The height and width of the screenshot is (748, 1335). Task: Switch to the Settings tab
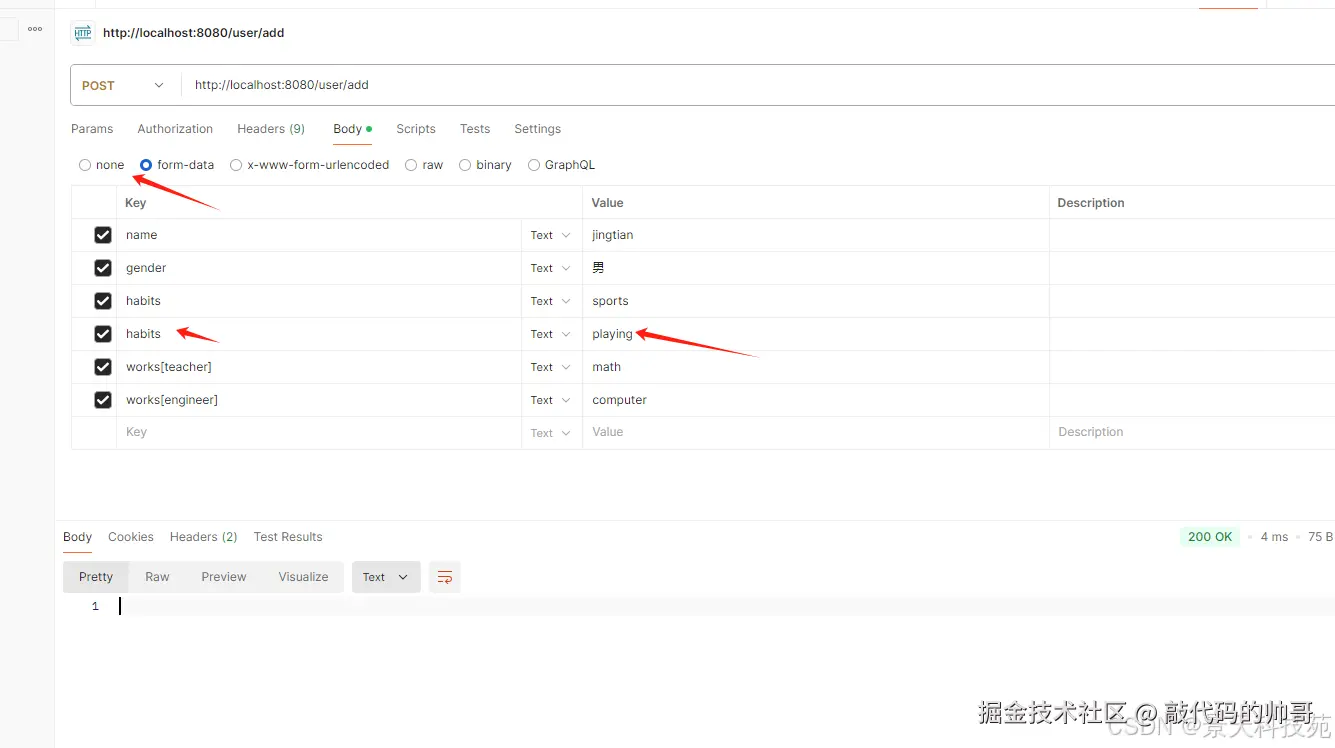click(x=538, y=129)
